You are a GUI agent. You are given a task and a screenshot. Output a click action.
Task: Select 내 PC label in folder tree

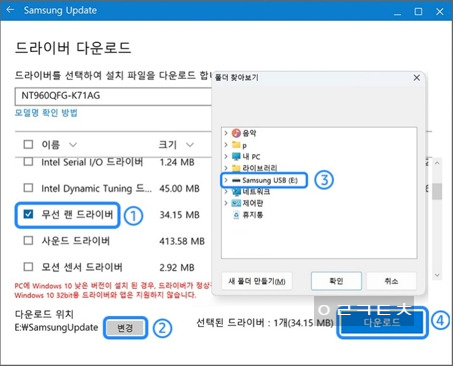point(251,157)
